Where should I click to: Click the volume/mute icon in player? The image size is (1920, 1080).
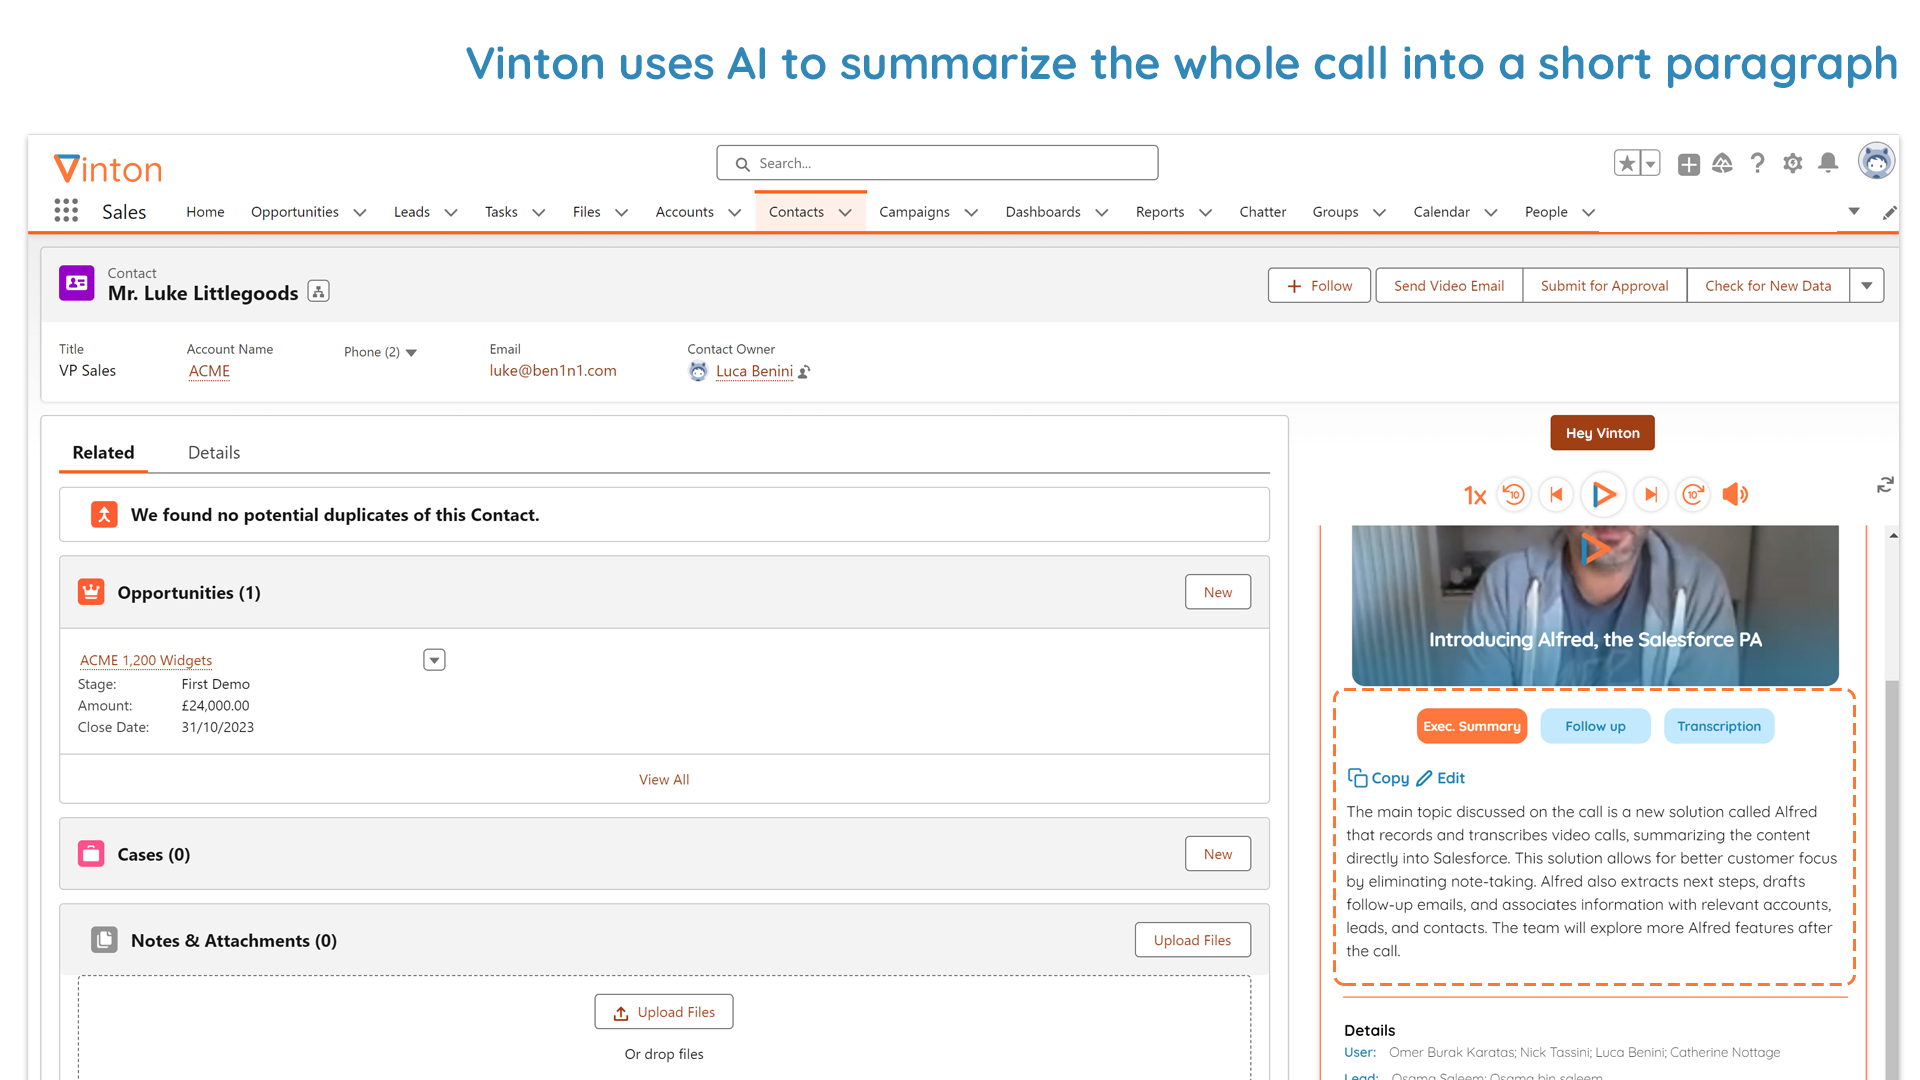pyautogui.click(x=1735, y=492)
